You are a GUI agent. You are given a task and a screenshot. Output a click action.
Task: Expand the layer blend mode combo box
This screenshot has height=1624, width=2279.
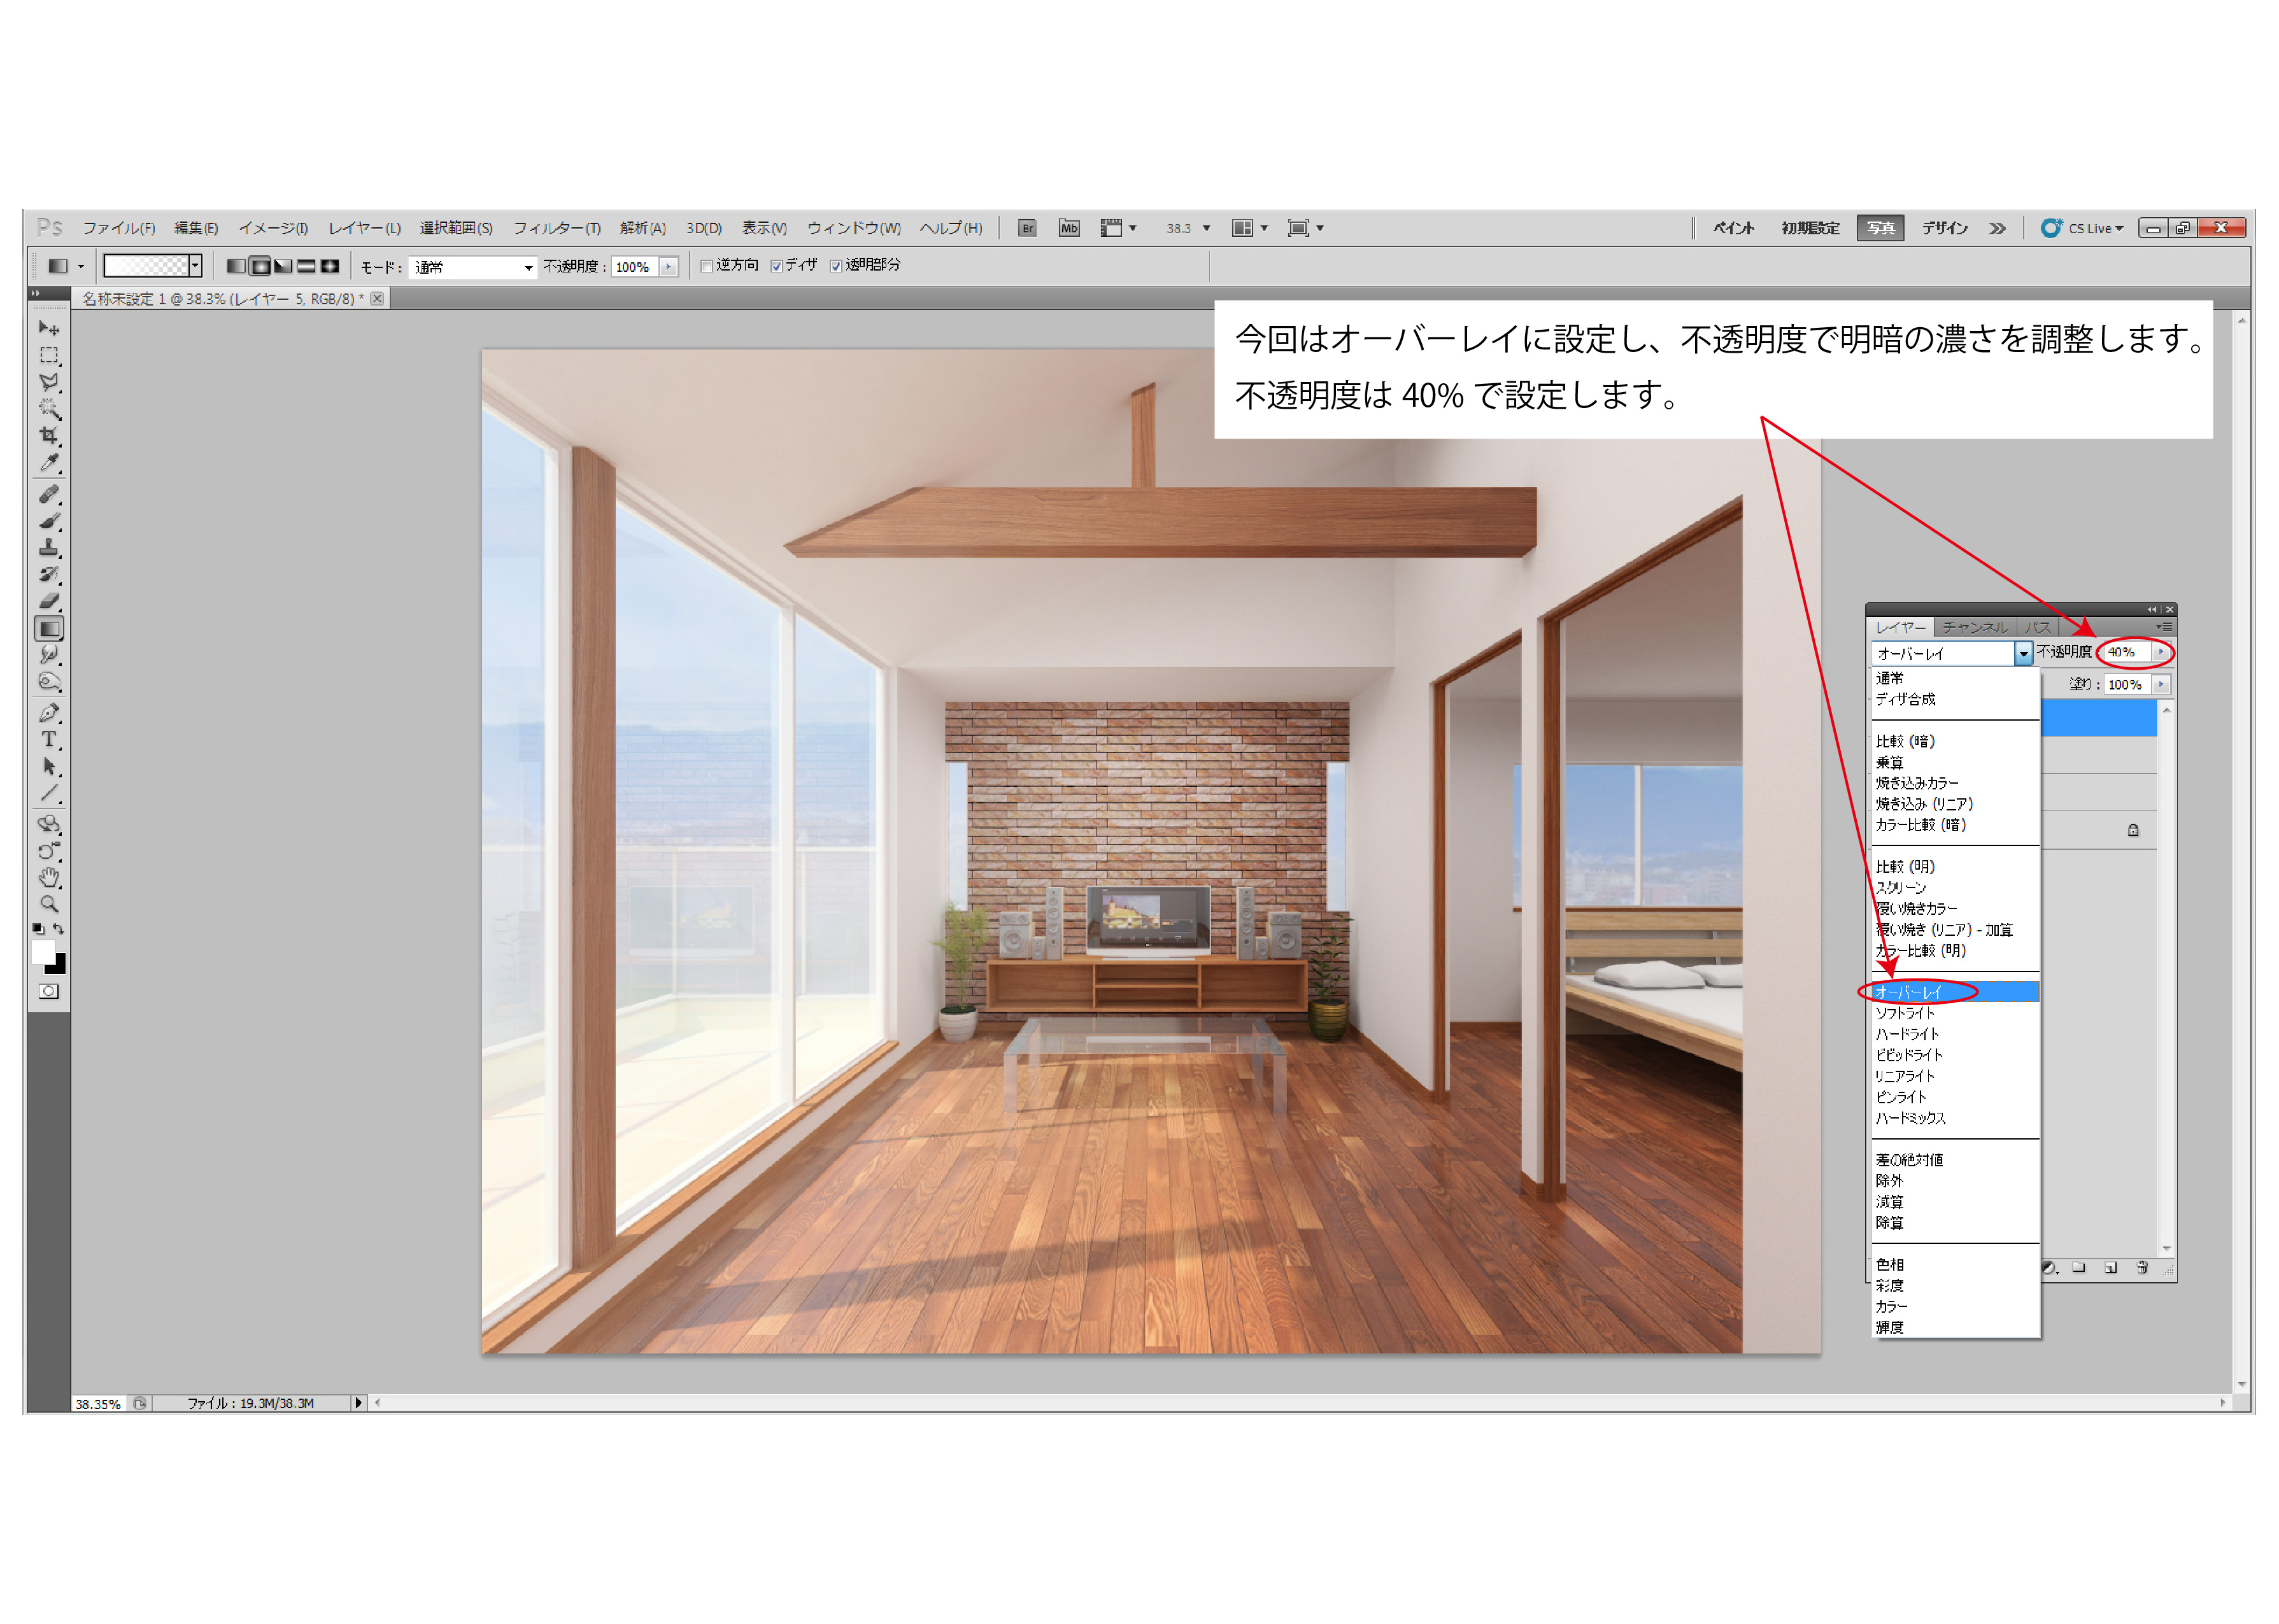point(2023,653)
